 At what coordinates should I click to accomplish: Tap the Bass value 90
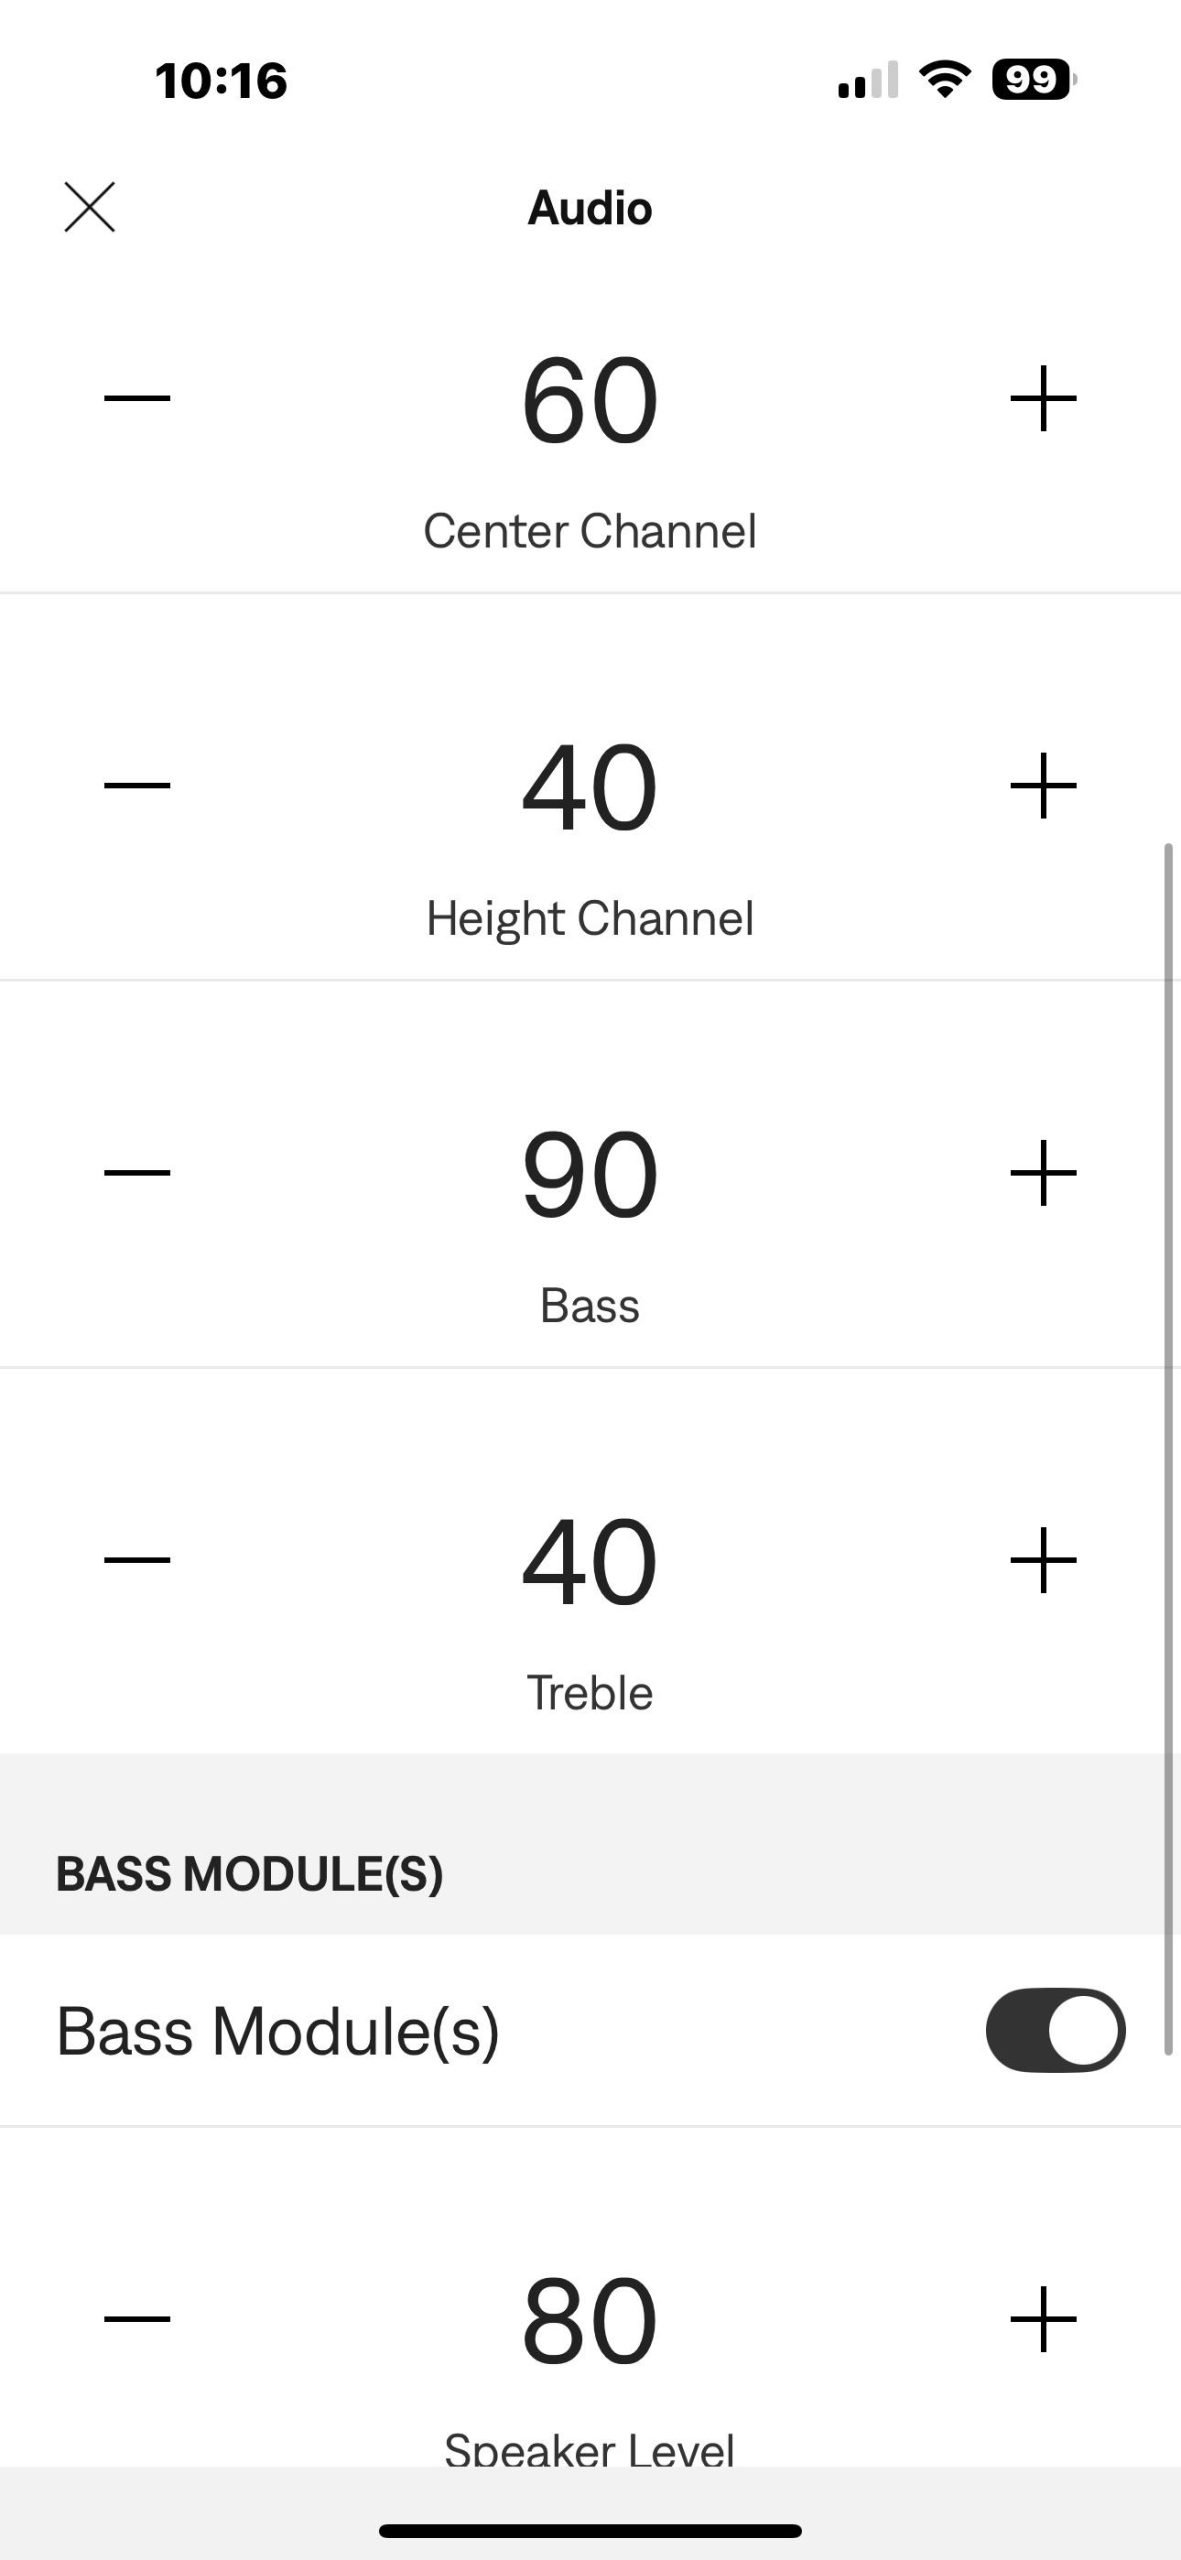(590, 1175)
